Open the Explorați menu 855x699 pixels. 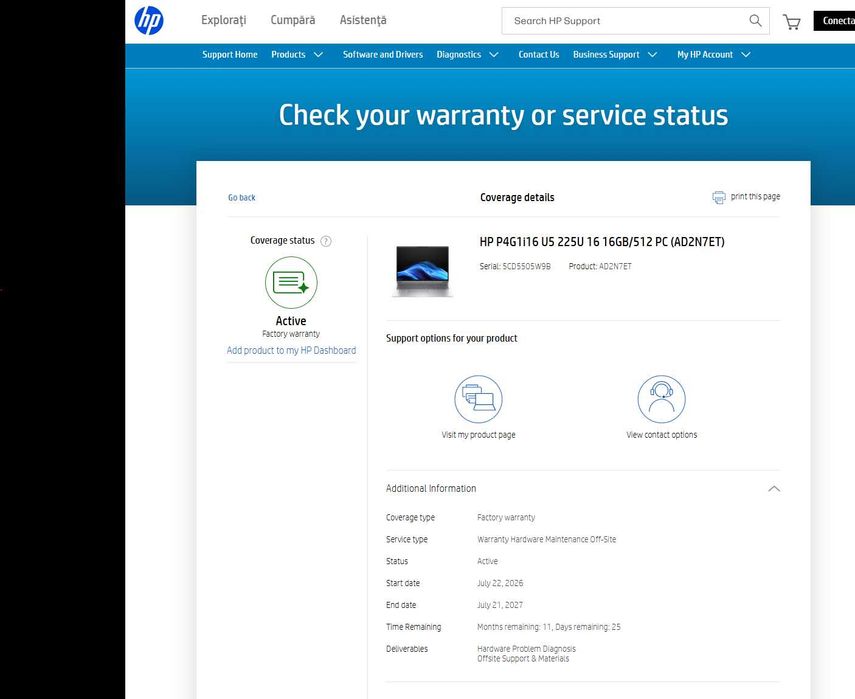point(224,20)
